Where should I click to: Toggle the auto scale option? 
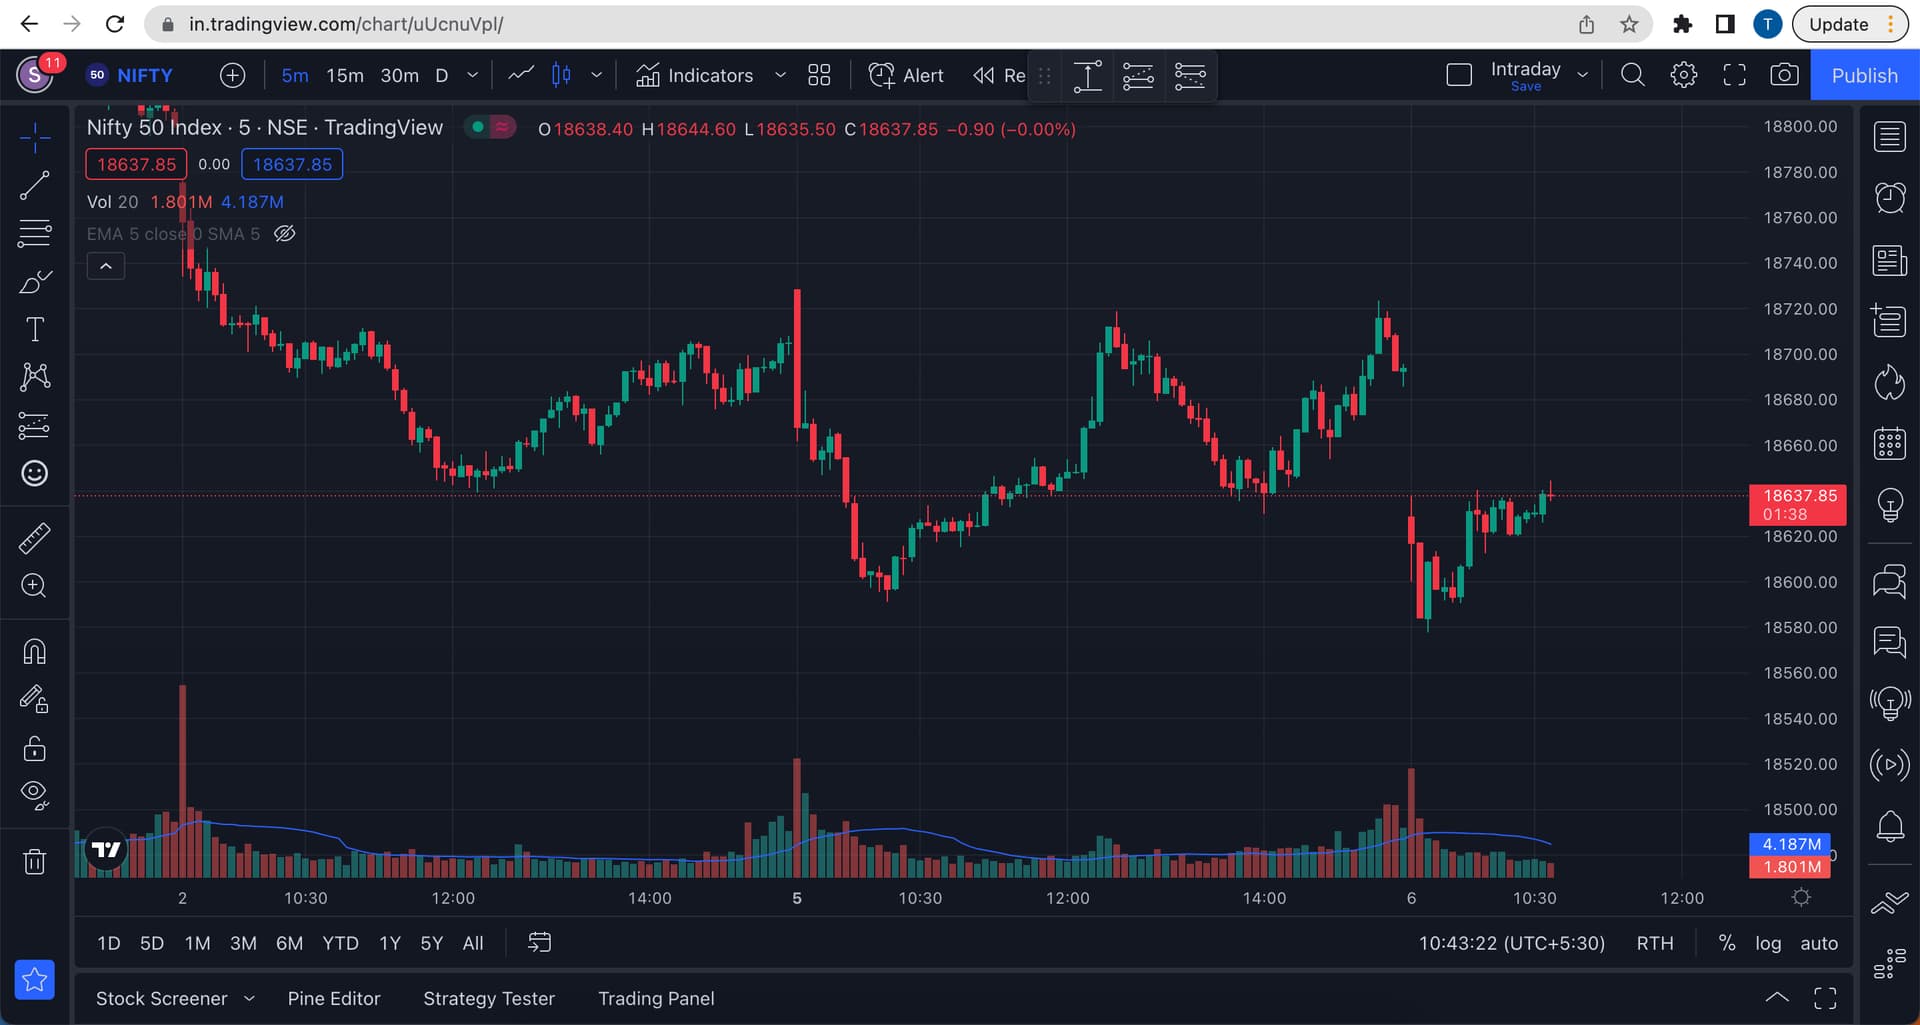pyautogui.click(x=1819, y=943)
